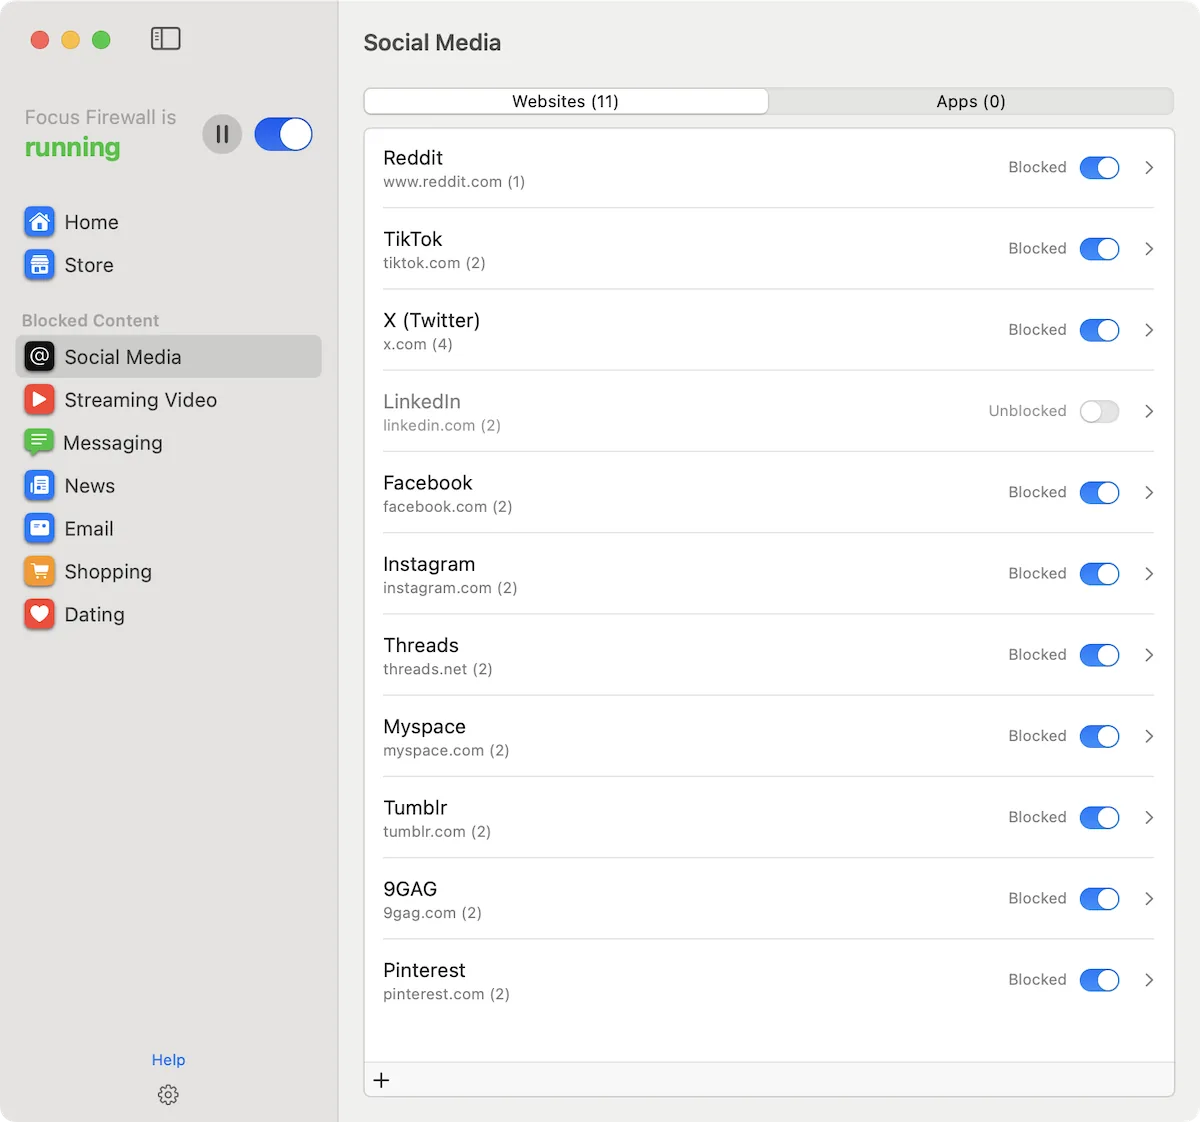This screenshot has width=1200, height=1122.
Task: Open Store in the sidebar
Action: click(x=168, y=265)
